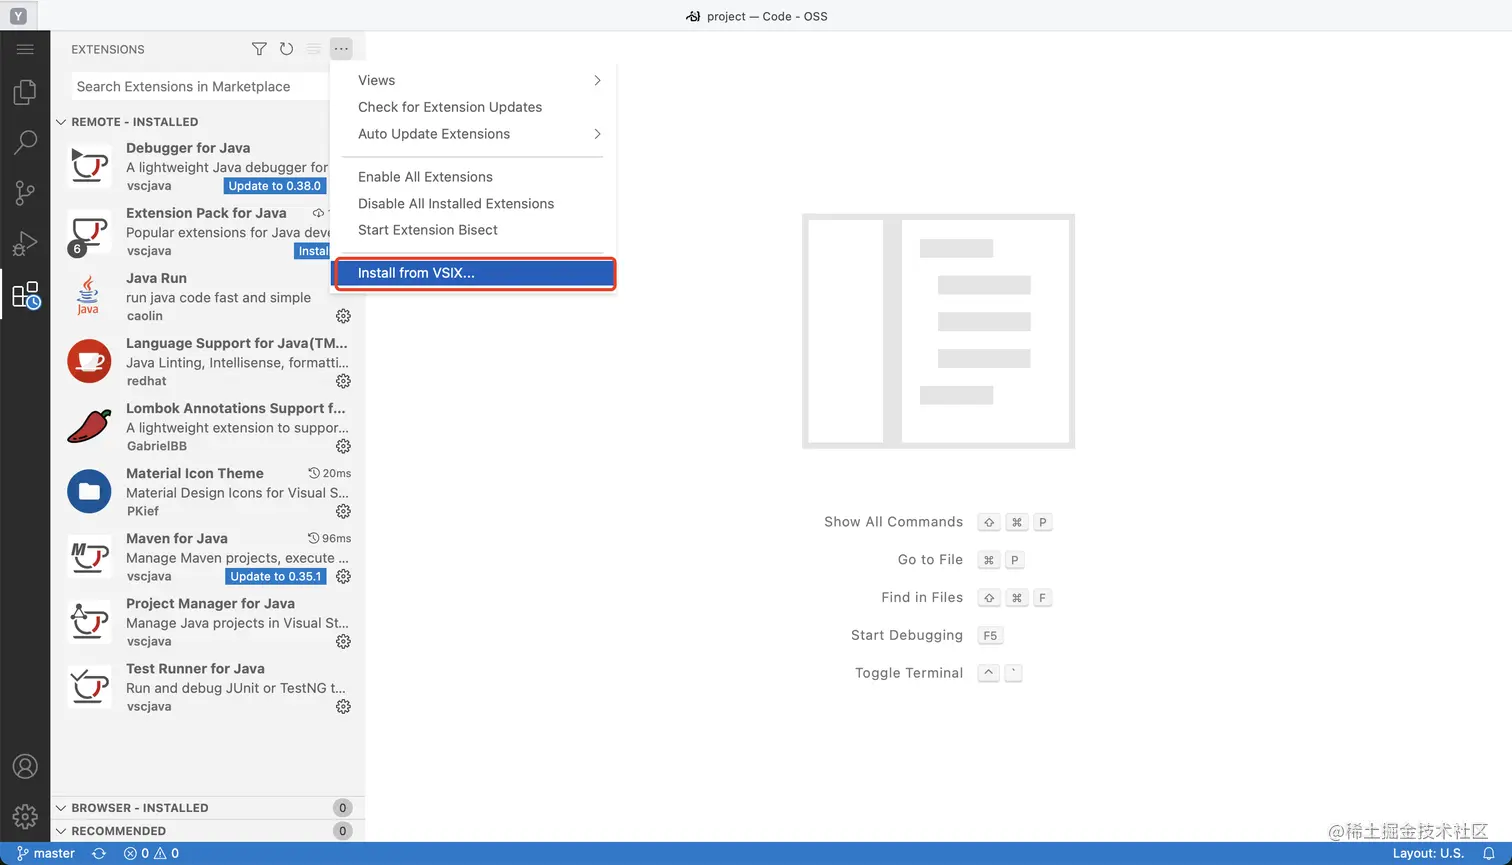Open the Auto Update Extensions submenu
This screenshot has width=1512, height=865.
coord(473,134)
